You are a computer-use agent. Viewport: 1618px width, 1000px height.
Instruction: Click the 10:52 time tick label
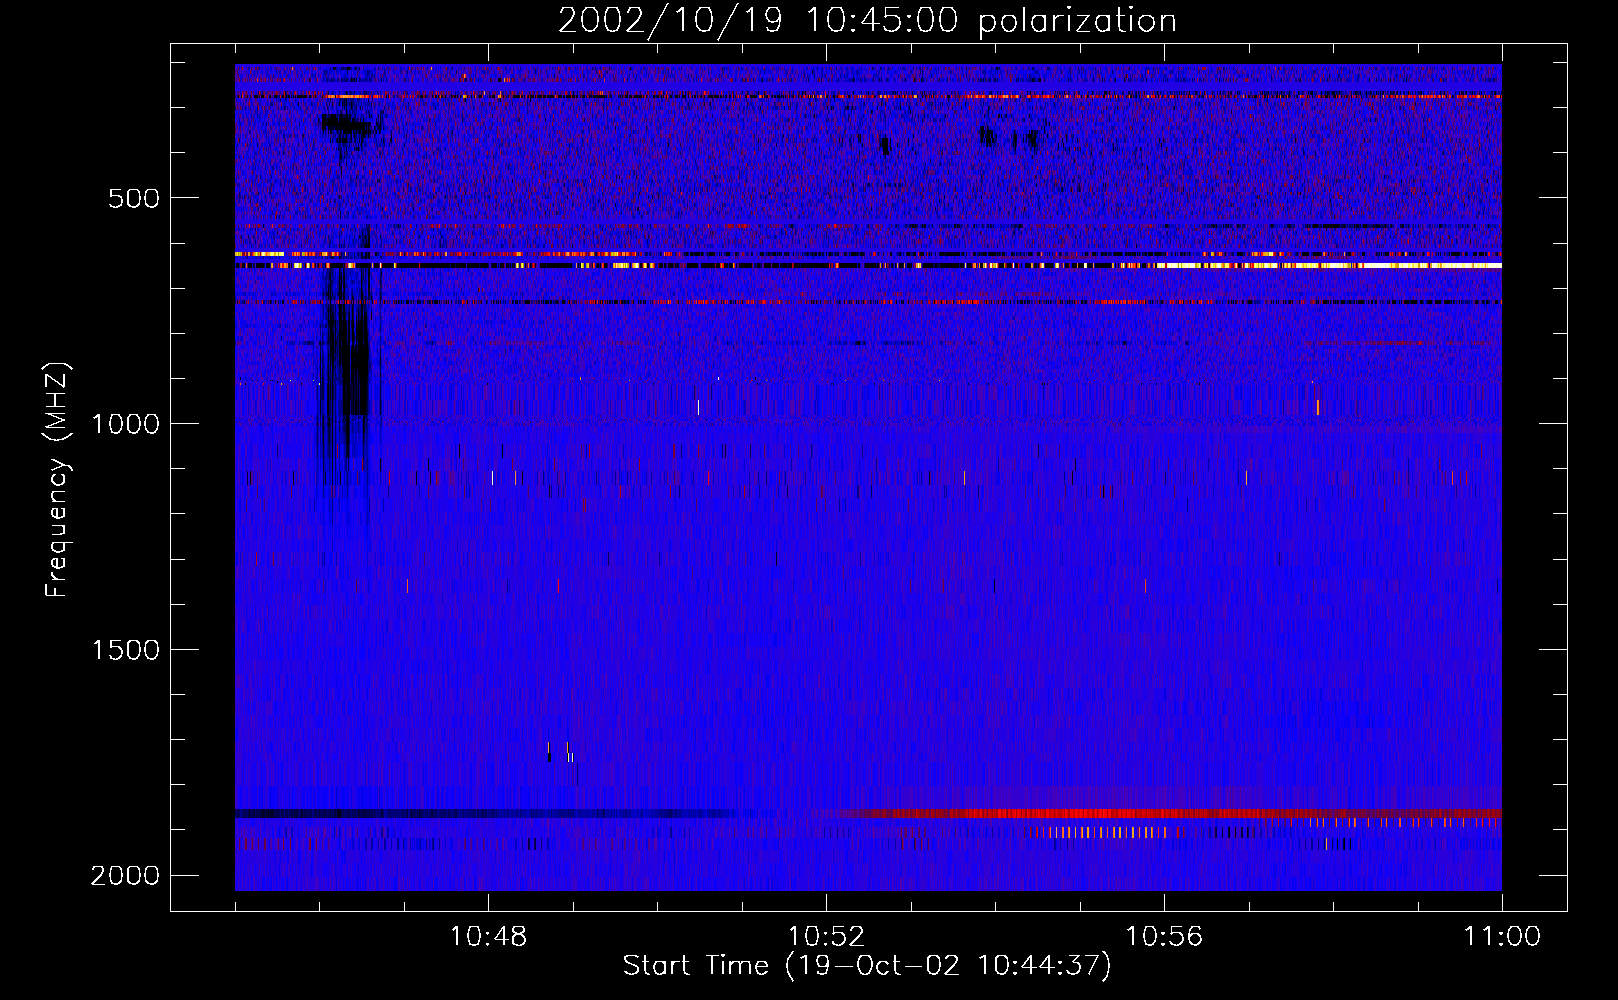click(826, 937)
